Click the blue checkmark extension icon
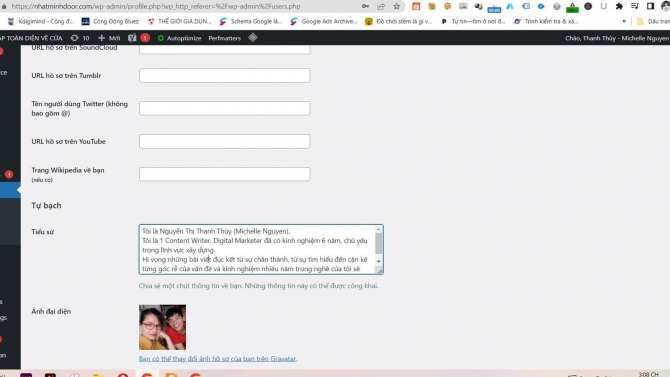Viewport: 670px width, 377px height. coord(541,6)
